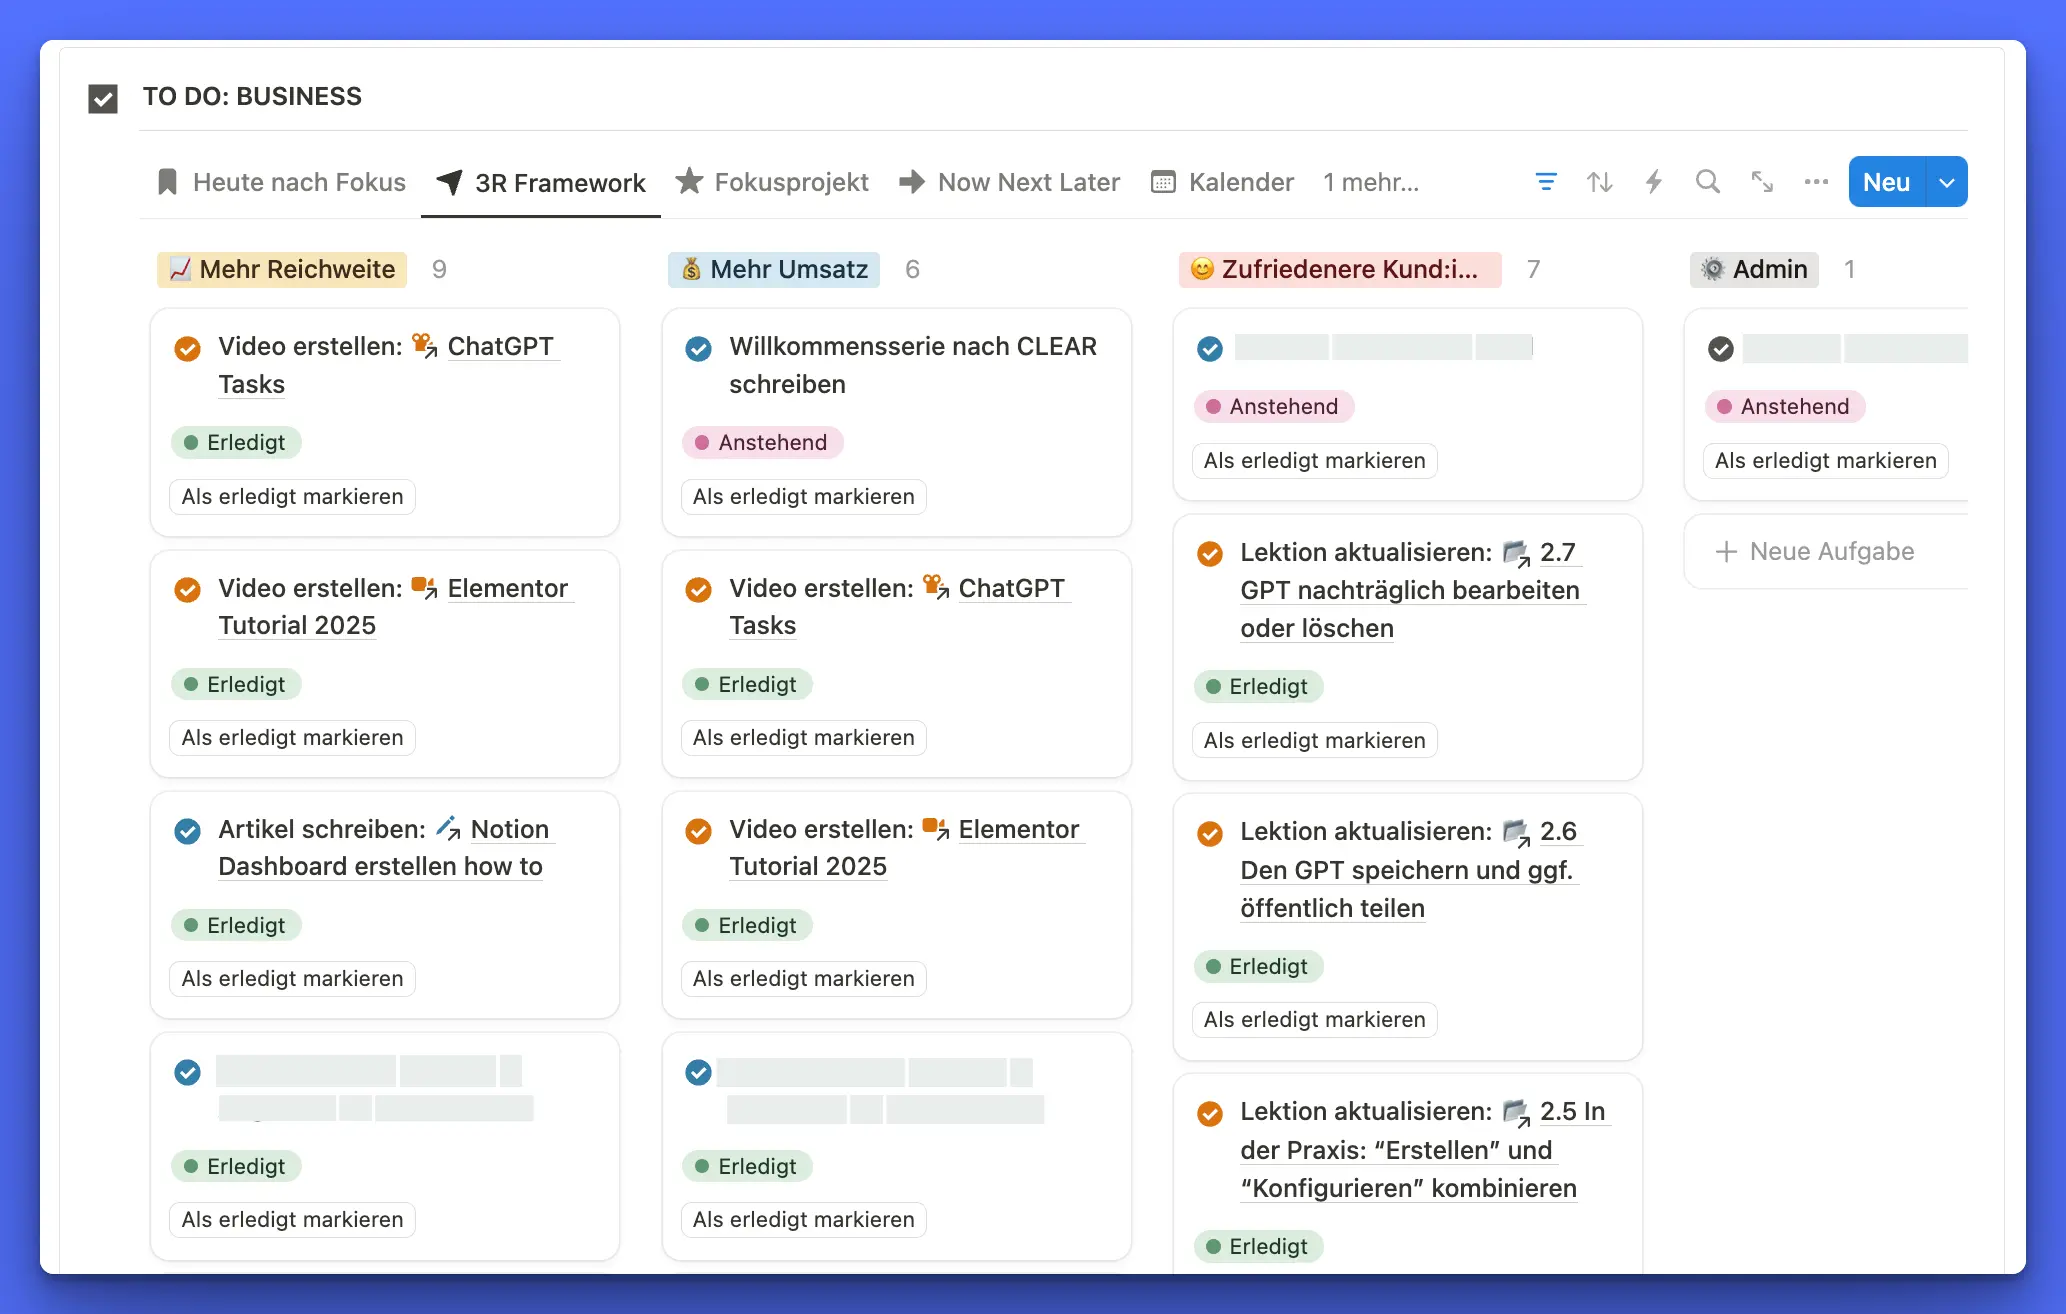Click the lightning bolt automations icon
Screen dimensions: 2066x1314
coord(1654,182)
